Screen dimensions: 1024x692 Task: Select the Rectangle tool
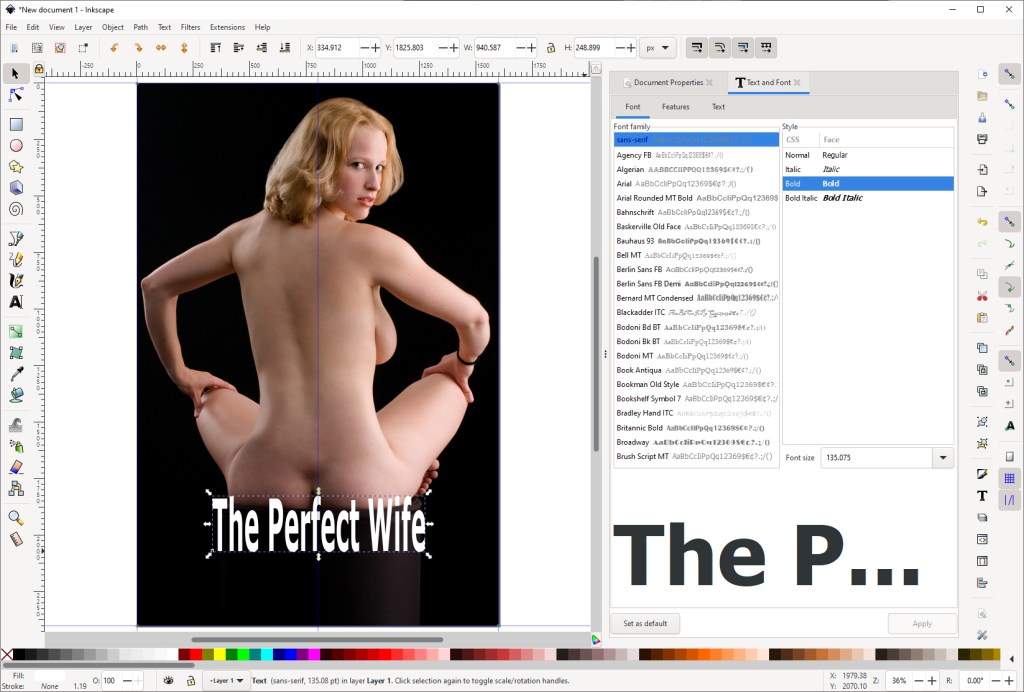[x=16, y=124]
